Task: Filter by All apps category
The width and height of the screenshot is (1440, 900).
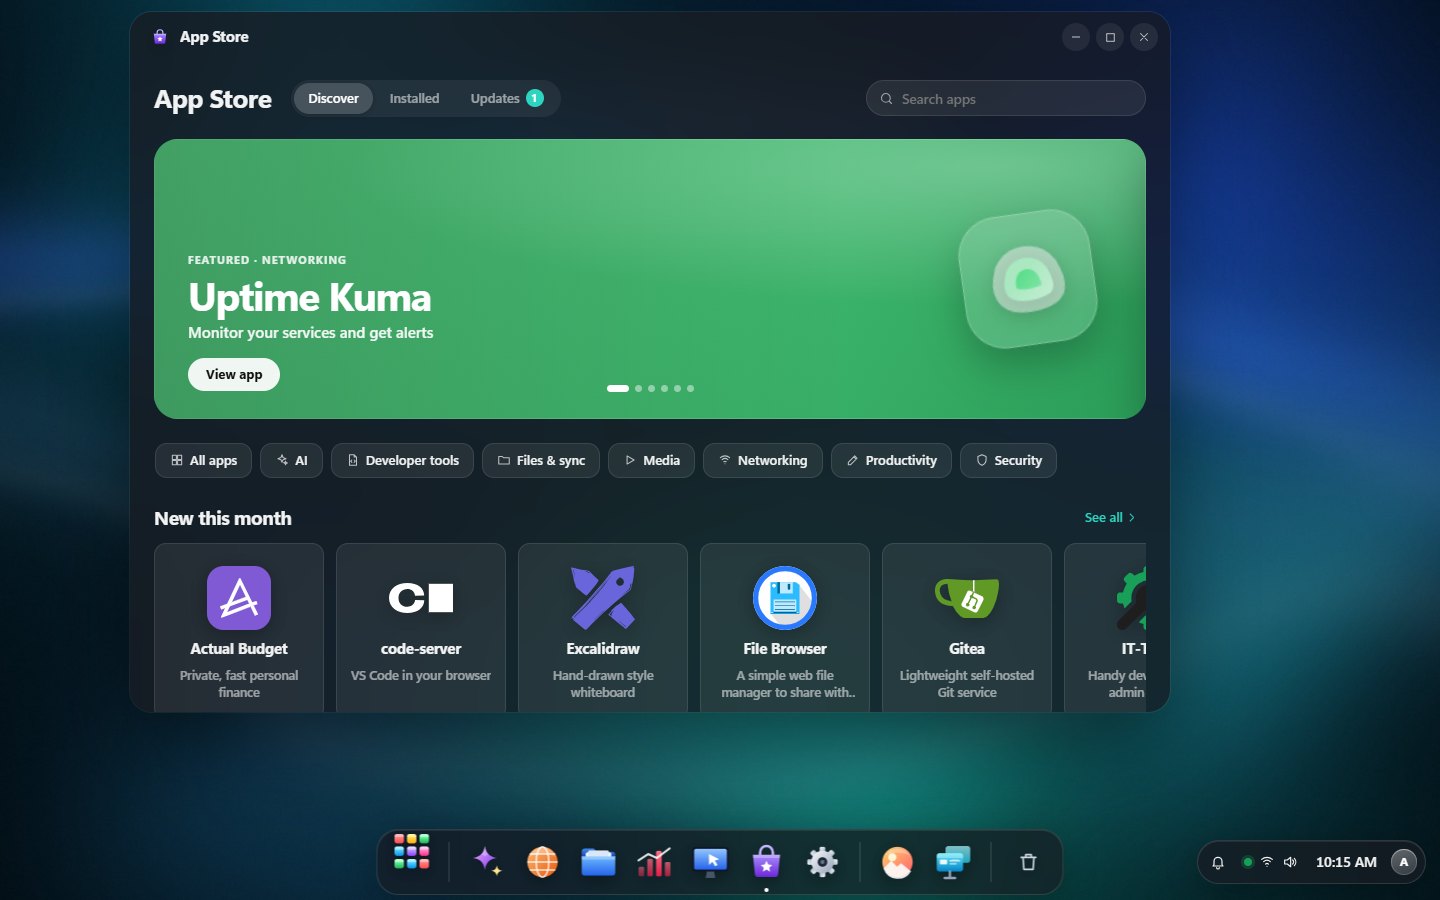Action: coord(204,461)
